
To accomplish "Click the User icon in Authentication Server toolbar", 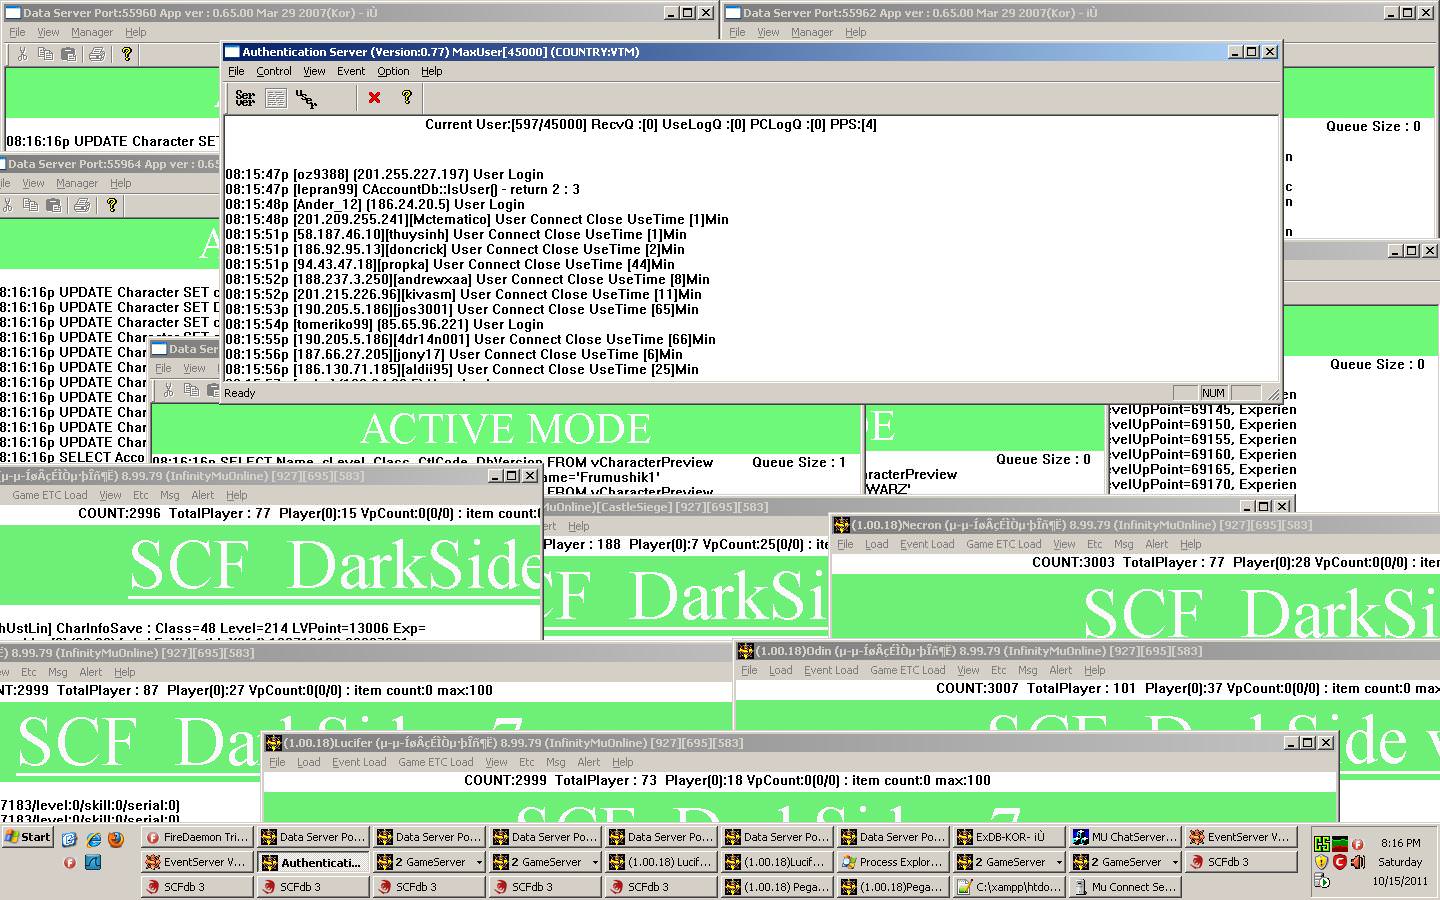I will pyautogui.click(x=306, y=98).
